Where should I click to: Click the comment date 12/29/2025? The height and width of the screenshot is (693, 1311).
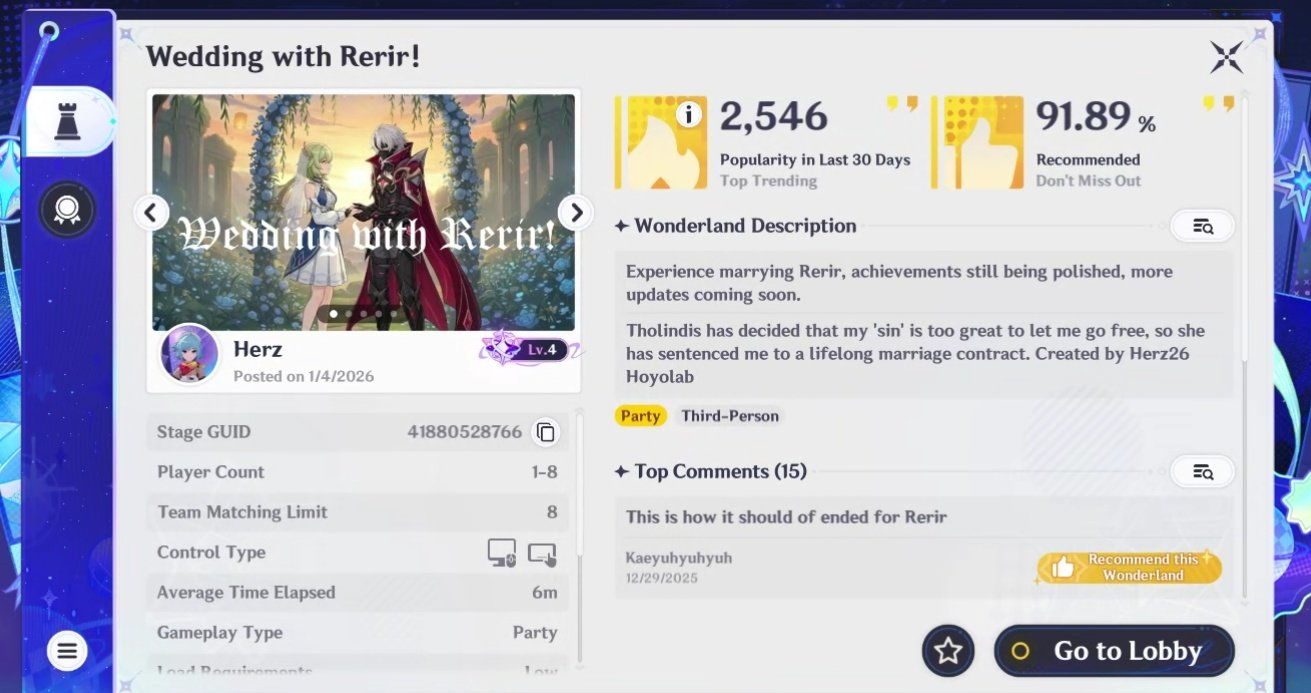pyautogui.click(x=662, y=578)
